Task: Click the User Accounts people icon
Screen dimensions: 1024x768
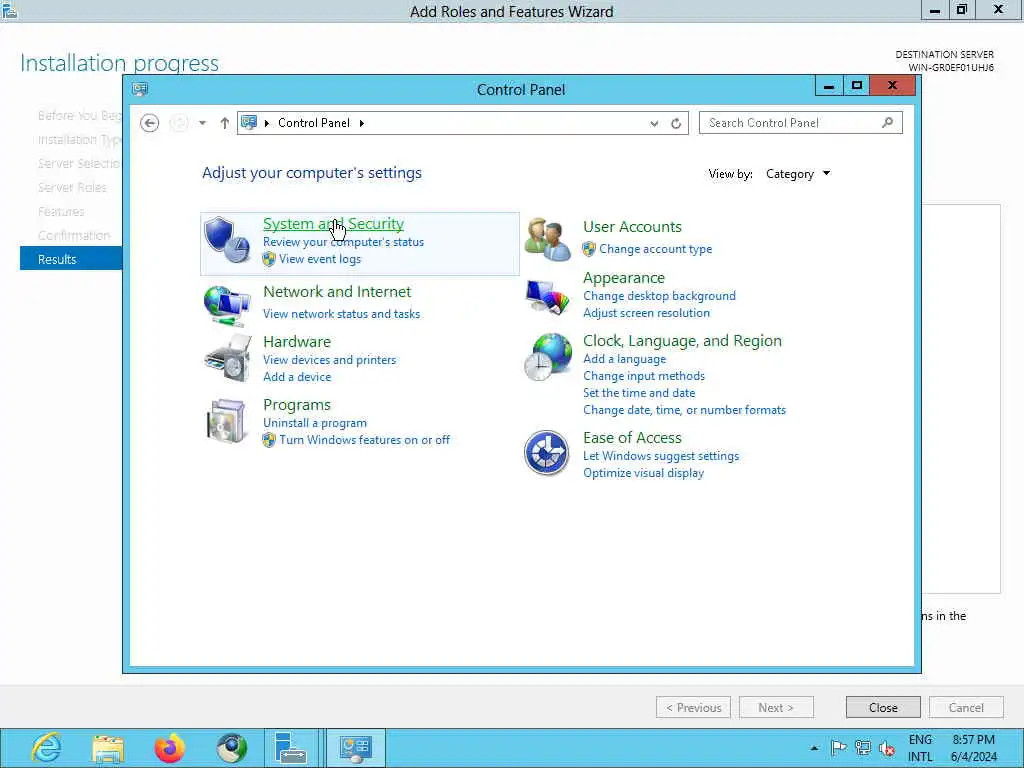Action: click(547, 239)
